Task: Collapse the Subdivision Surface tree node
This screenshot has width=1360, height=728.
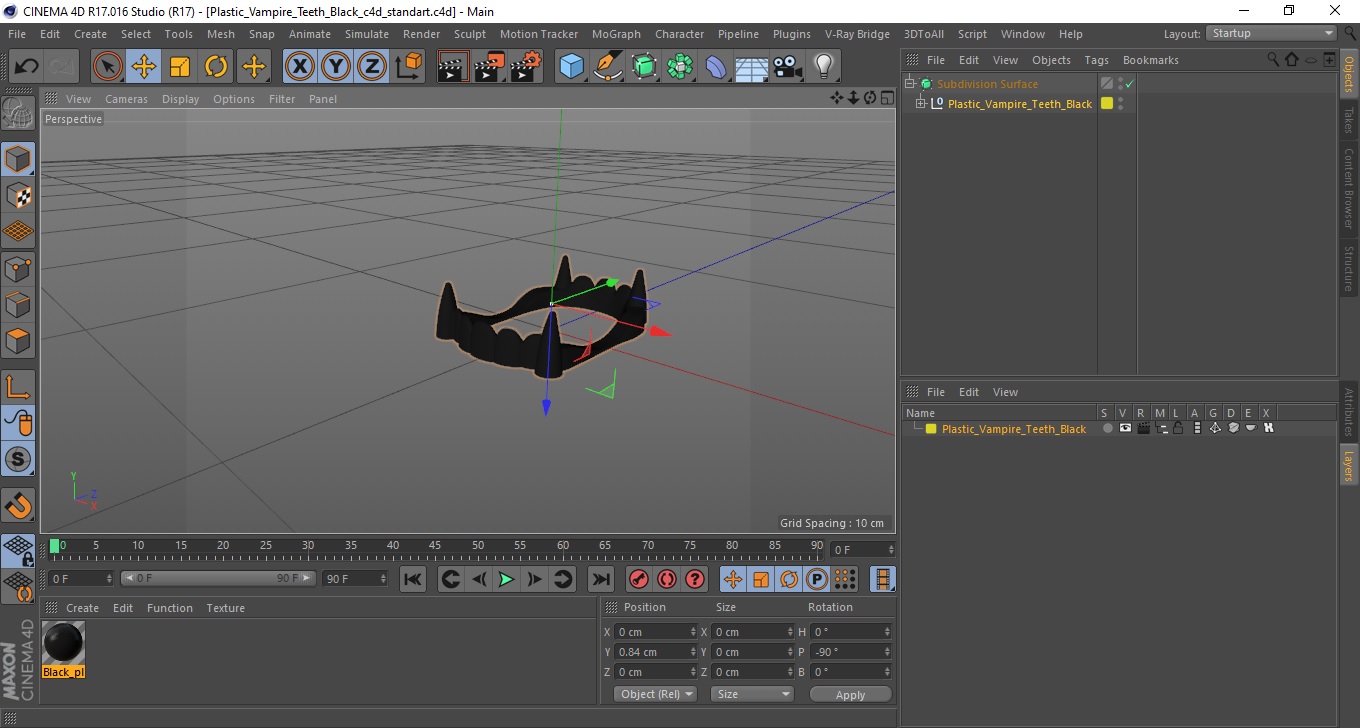Action: (910, 84)
